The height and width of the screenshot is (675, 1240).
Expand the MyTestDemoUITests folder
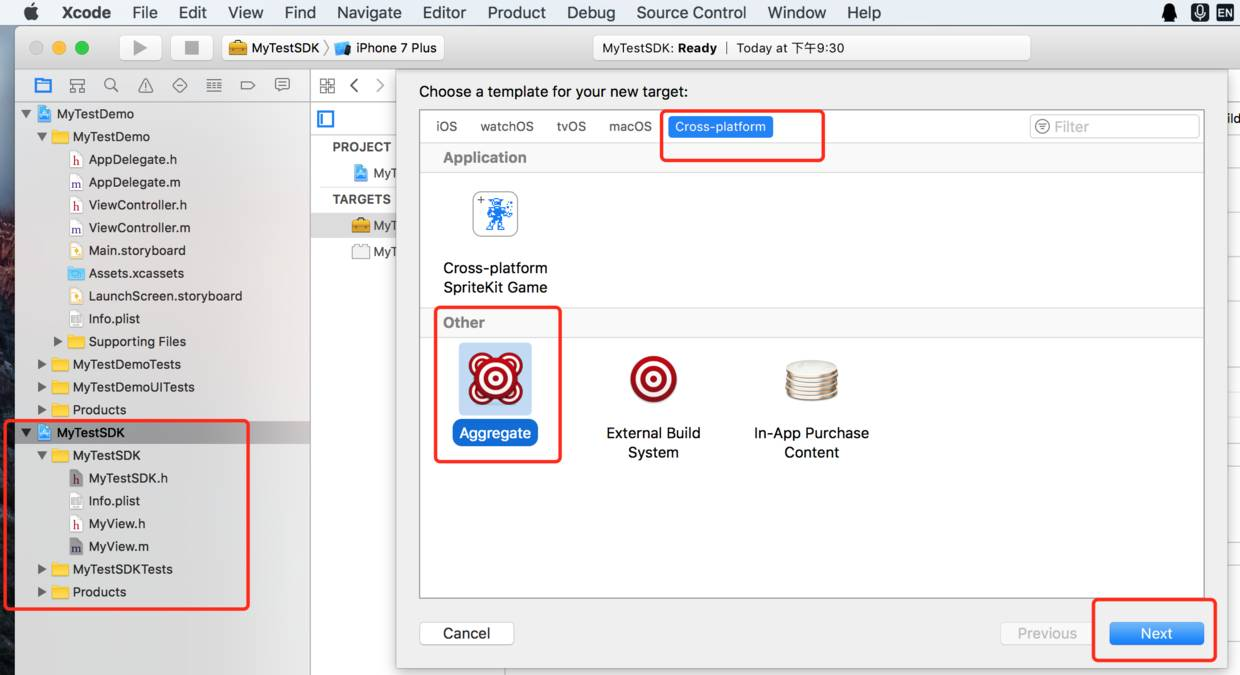pyautogui.click(x=42, y=387)
